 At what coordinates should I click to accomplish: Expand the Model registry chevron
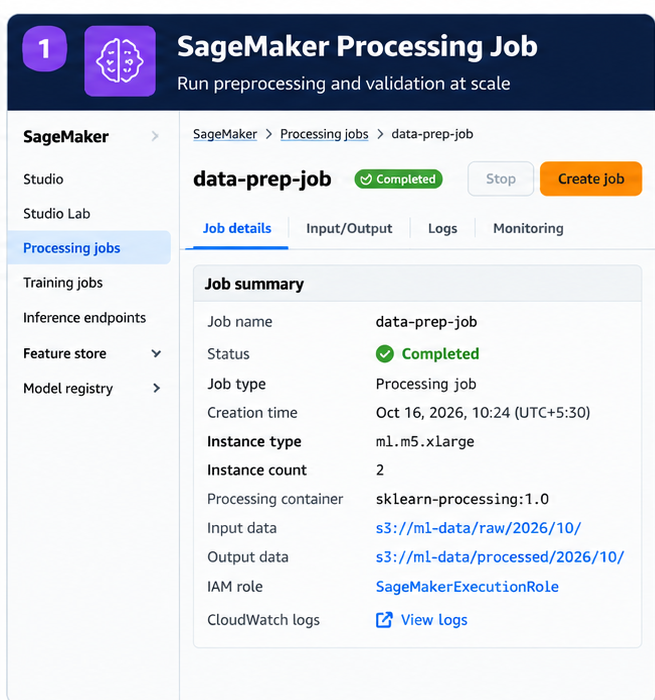pos(156,388)
